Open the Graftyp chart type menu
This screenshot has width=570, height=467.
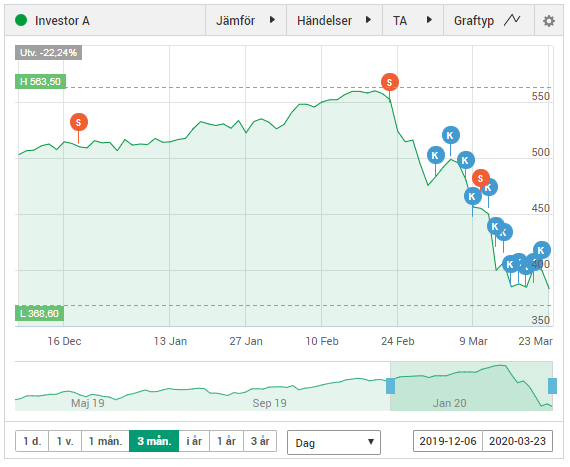(x=489, y=20)
